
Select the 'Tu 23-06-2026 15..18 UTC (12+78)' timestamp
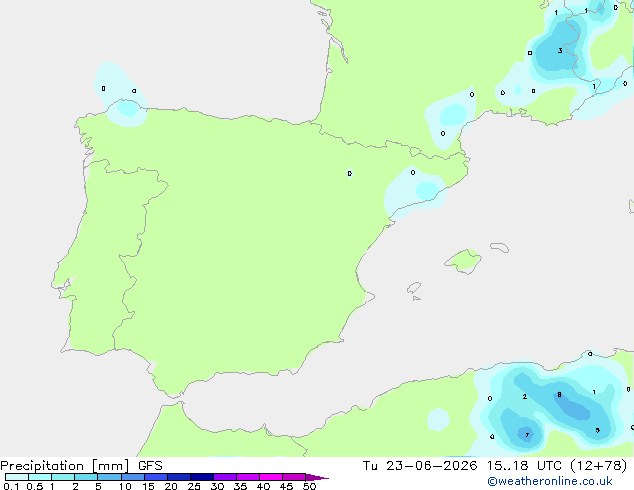point(495,466)
